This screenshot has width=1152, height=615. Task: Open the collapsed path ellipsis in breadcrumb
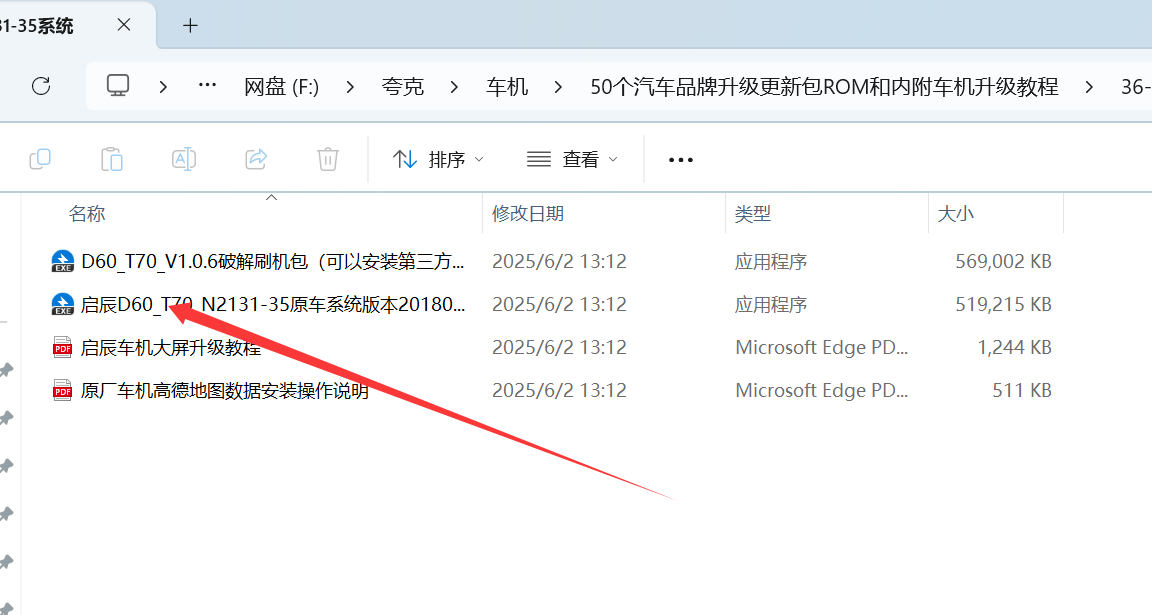(207, 85)
